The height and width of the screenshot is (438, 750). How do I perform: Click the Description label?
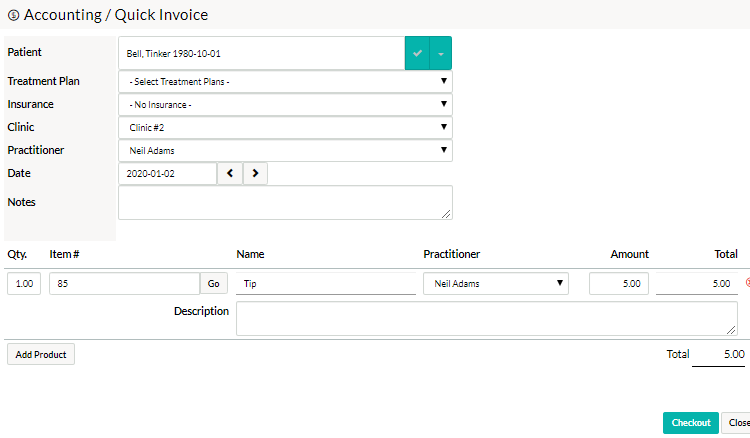tap(201, 311)
